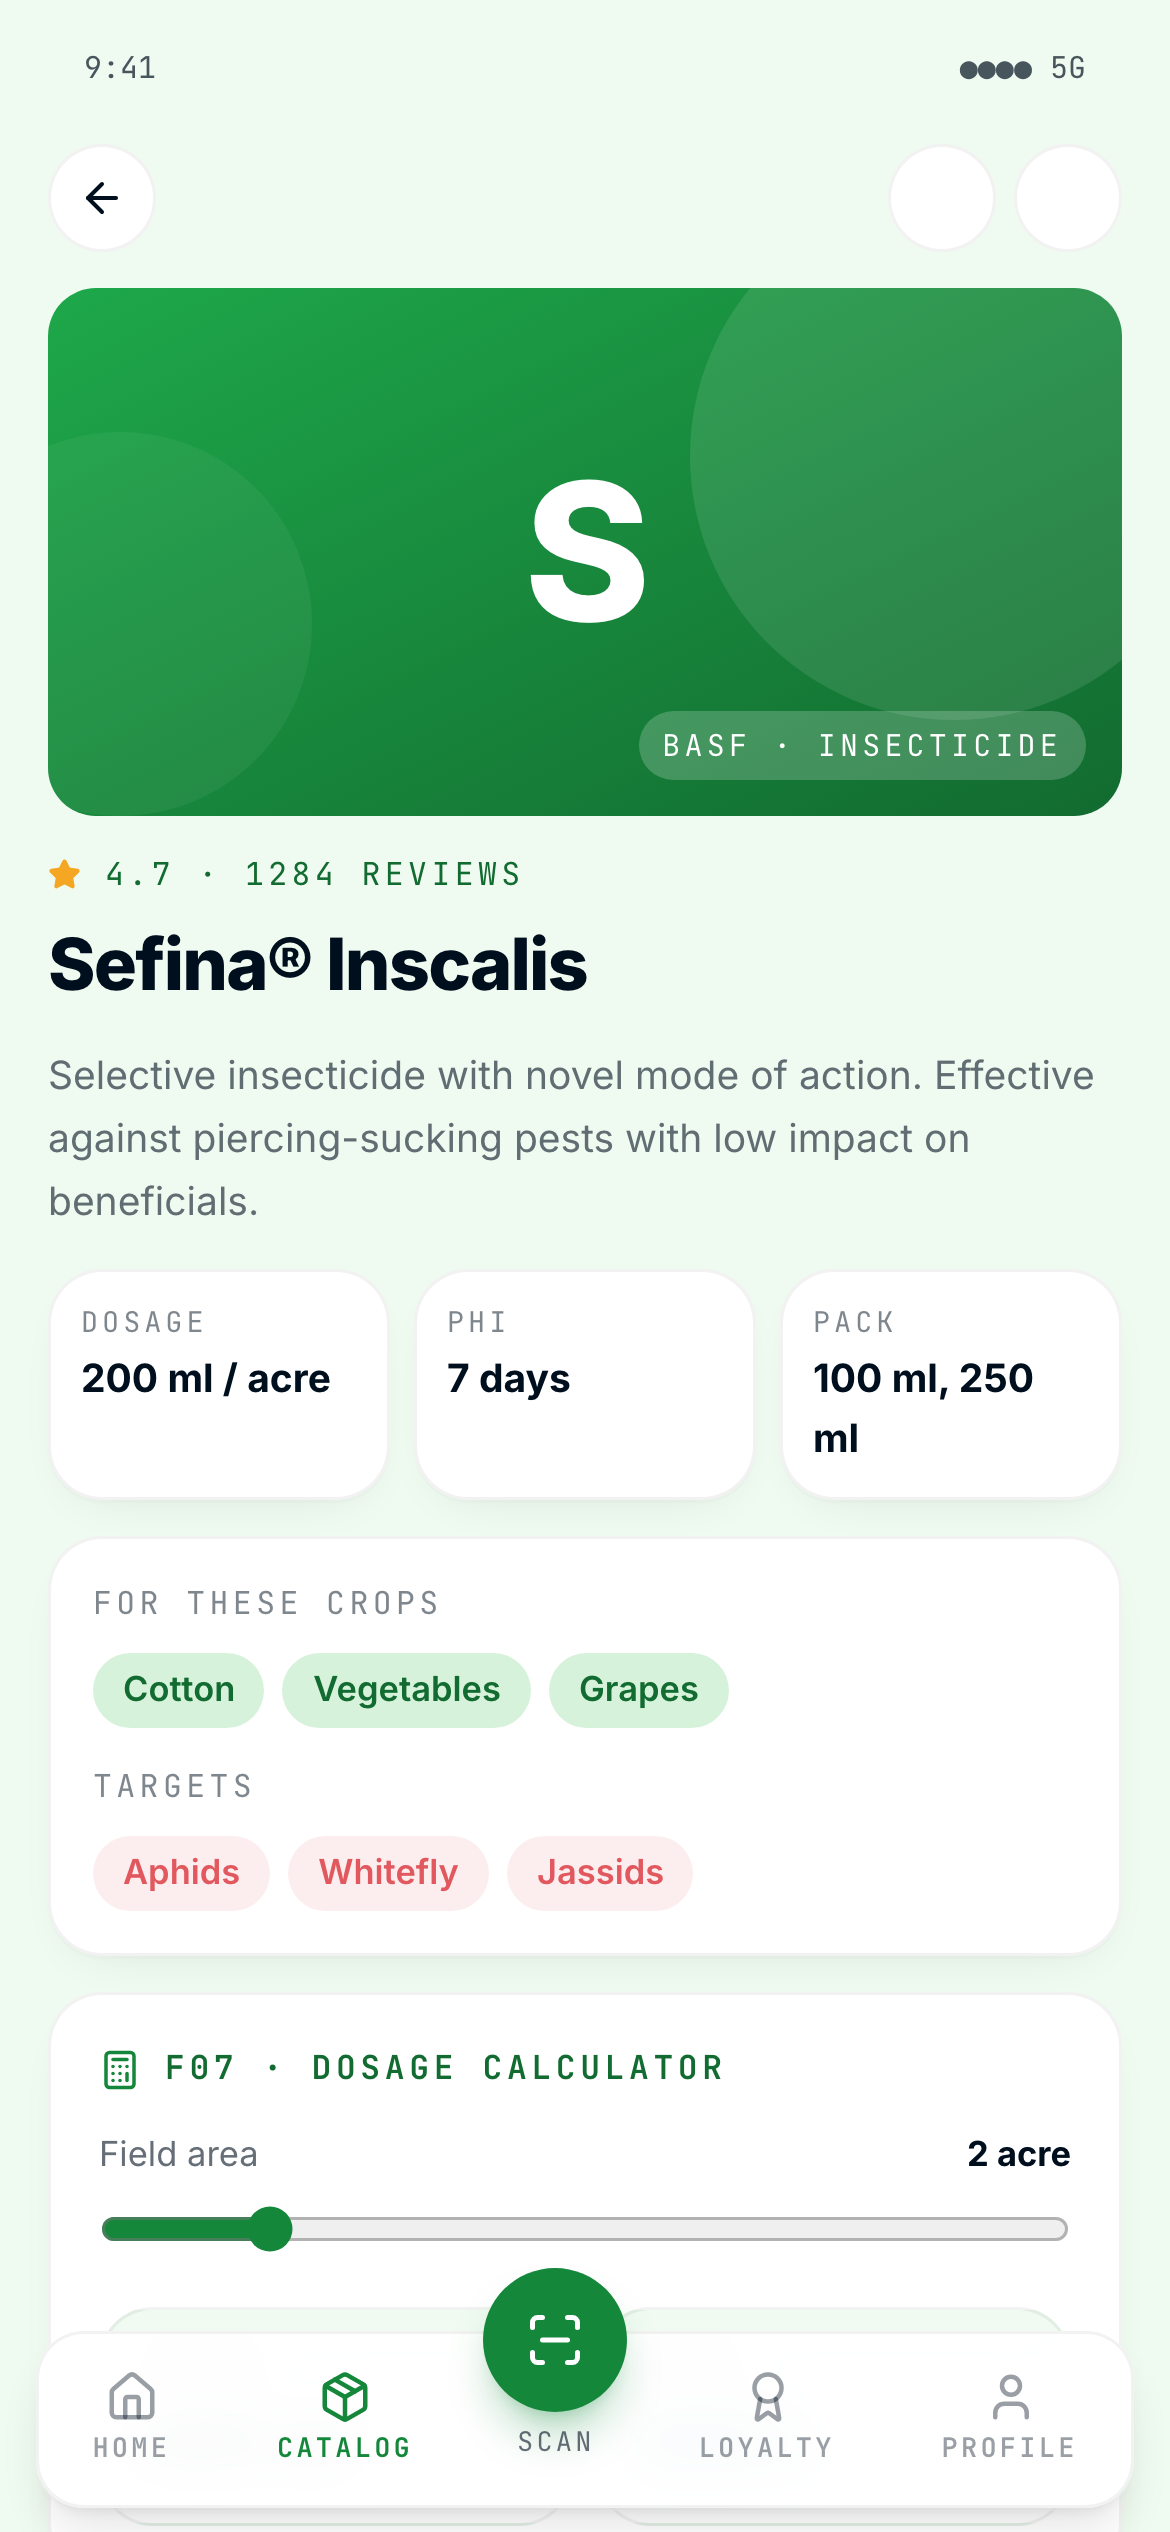This screenshot has width=1170, height=2532.
Task: Click the calculator icon beside Dosage Calculator
Action: pos(120,2069)
